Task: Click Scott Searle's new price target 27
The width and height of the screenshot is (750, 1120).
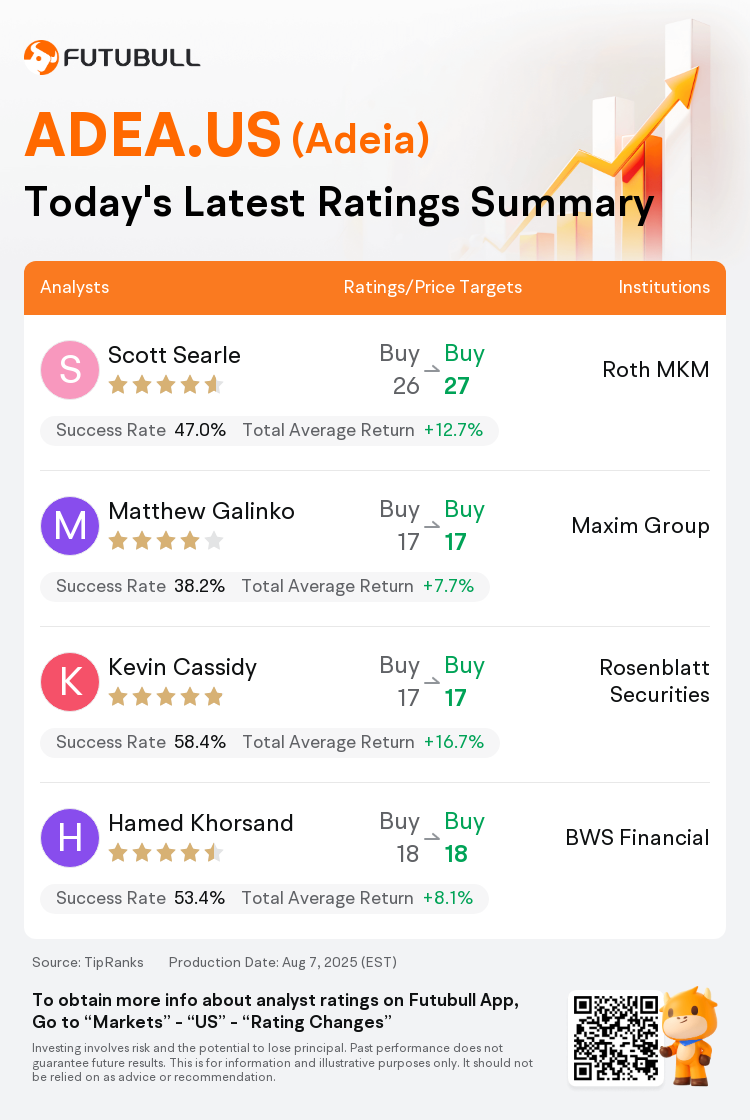Action: click(457, 386)
